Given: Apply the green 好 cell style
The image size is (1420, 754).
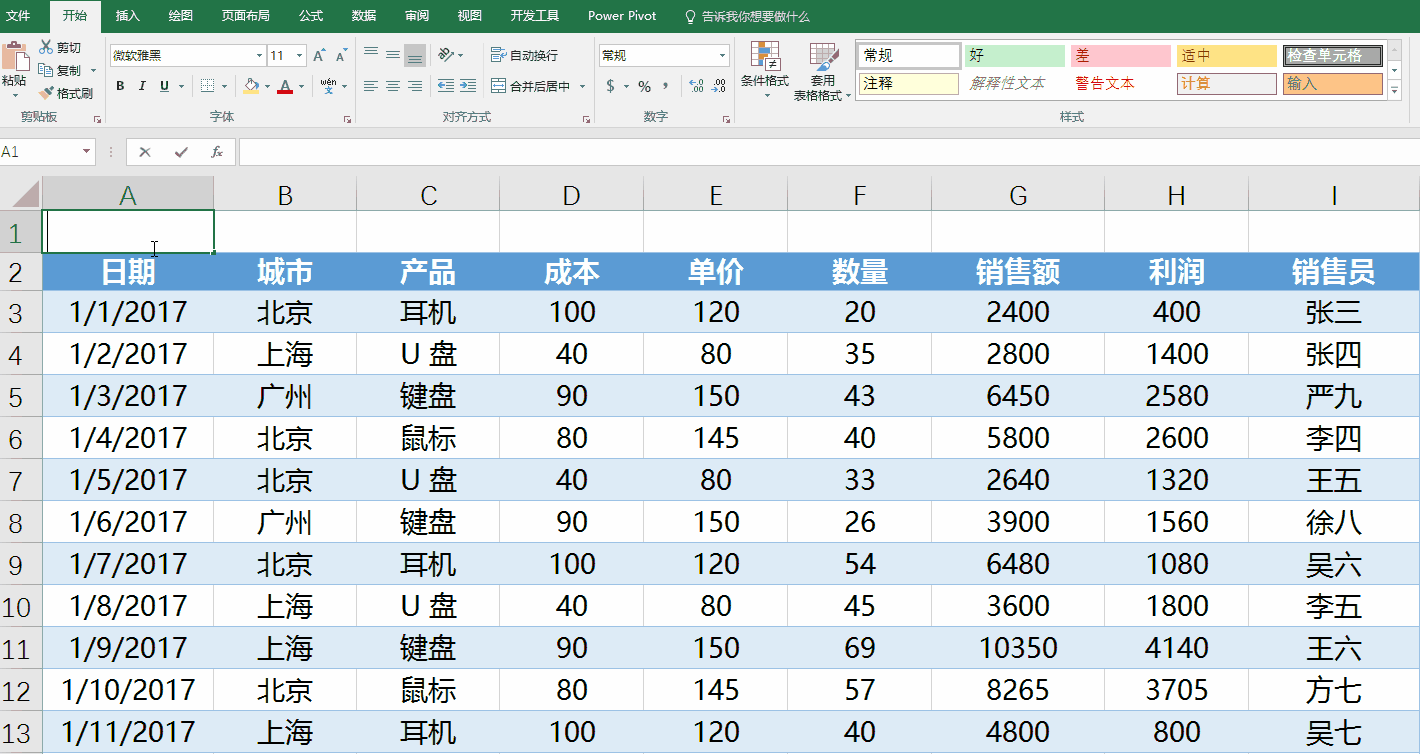Looking at the screenshot, I should (1014, 56).
